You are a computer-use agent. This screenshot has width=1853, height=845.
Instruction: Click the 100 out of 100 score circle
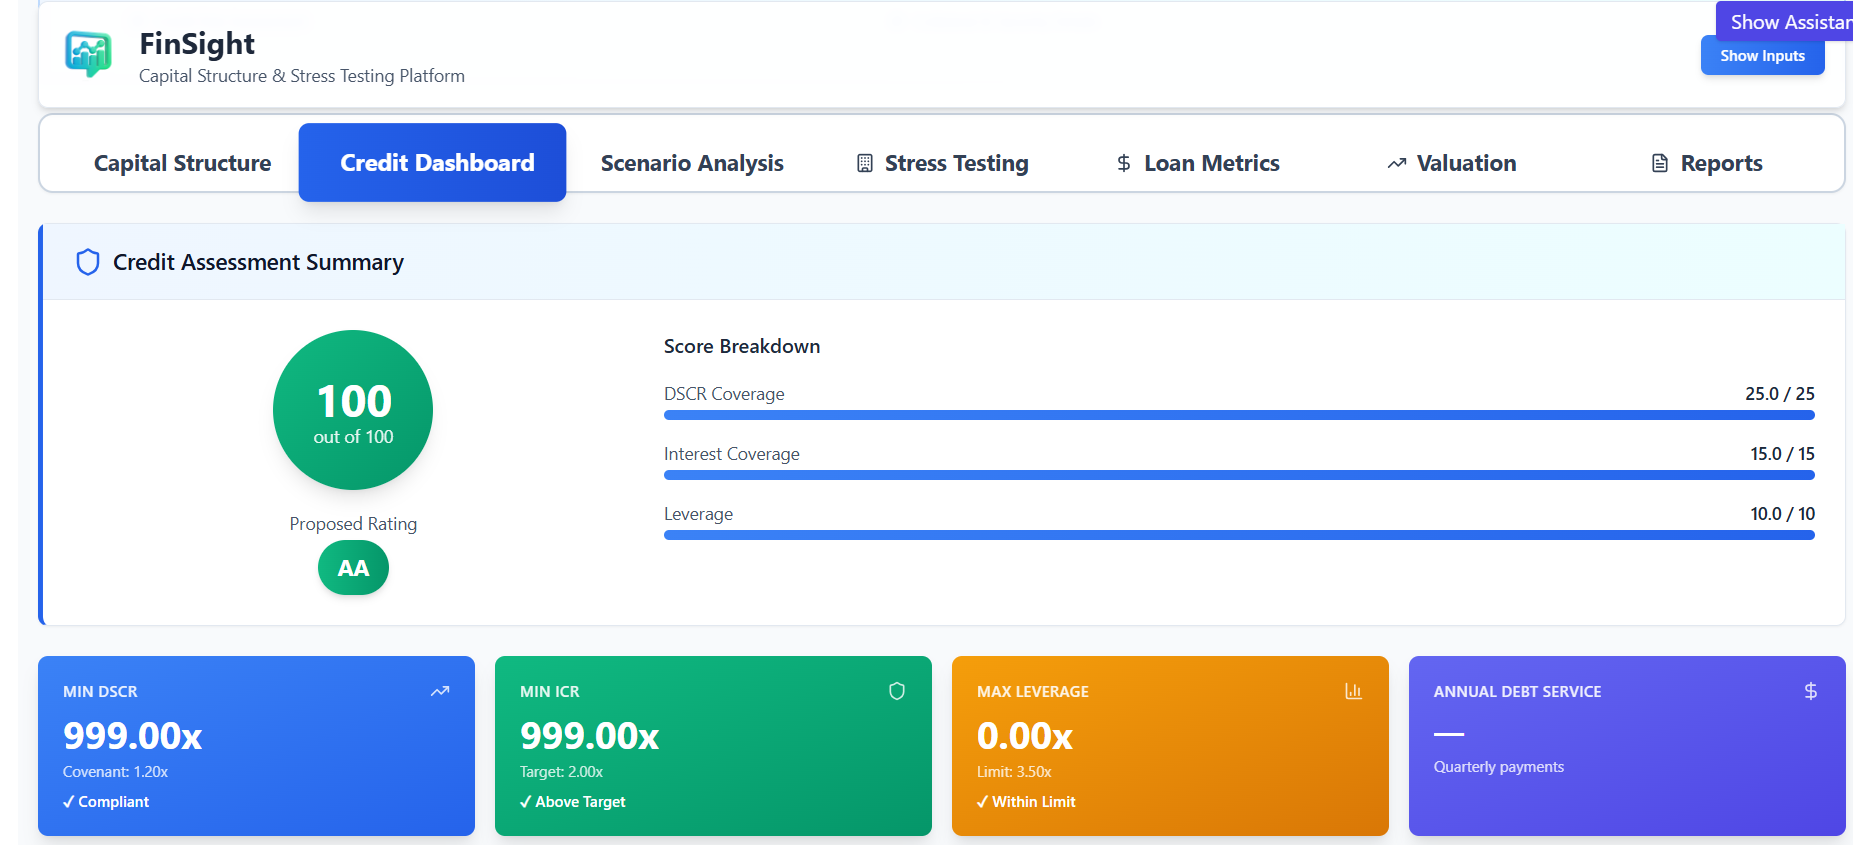pyautogui.click(x=353, y=410)
